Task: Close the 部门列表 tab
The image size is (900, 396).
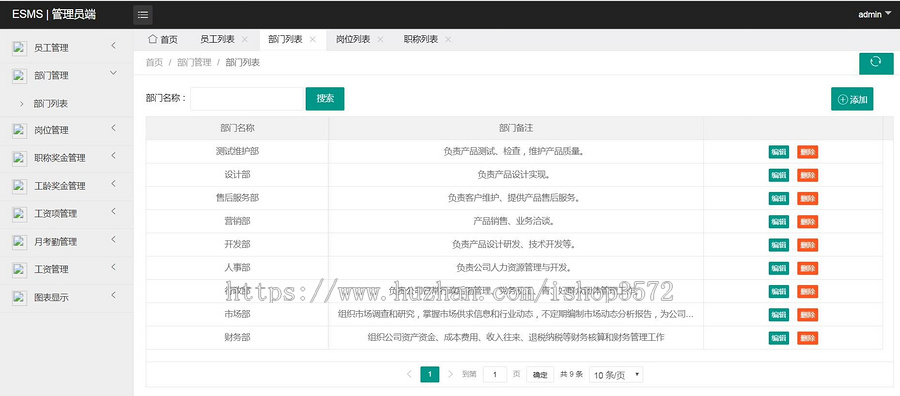Action: coord(312,40)
